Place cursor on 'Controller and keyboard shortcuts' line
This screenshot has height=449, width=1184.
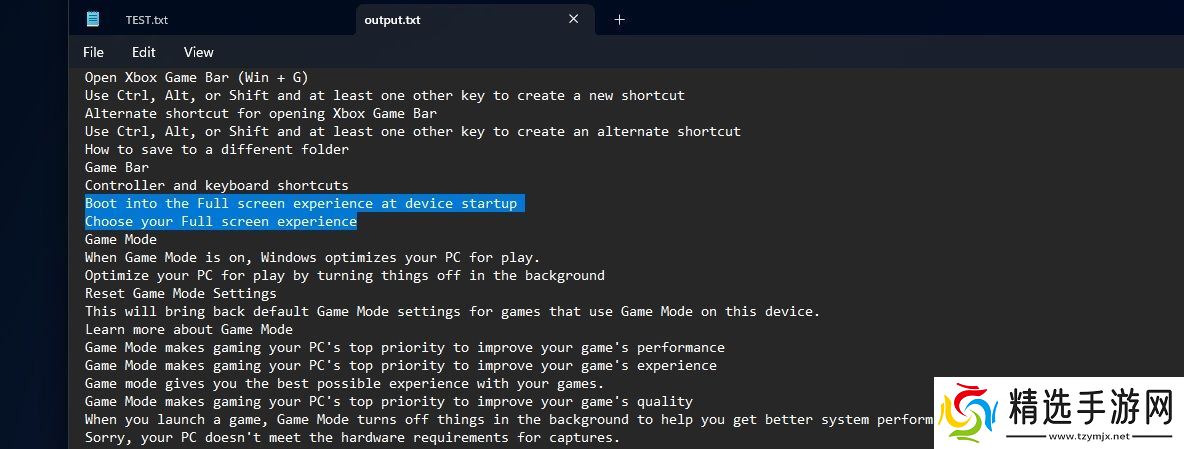click(x=216, y=185)
